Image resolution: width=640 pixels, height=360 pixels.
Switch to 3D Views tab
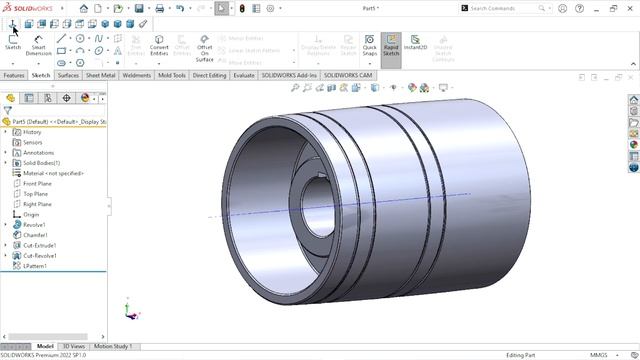pos(74,347)
